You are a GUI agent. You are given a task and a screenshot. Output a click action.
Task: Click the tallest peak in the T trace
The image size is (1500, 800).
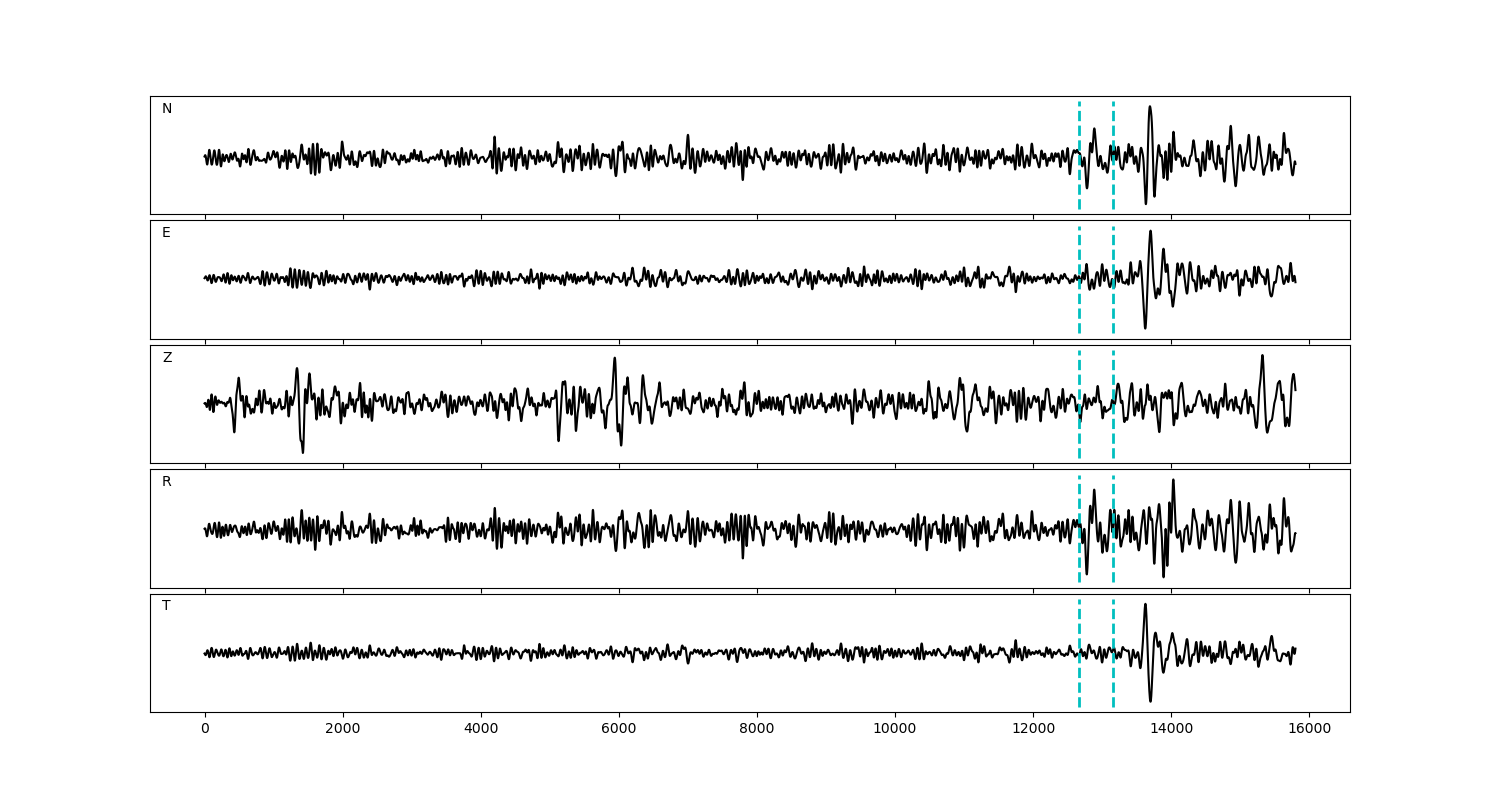[1145, 605]
